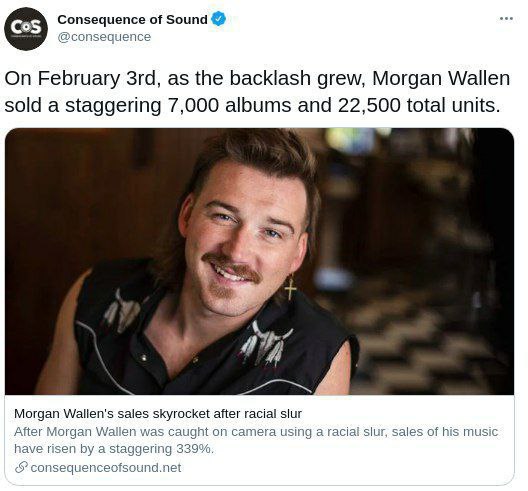Open the consequenceofsound.net link
This screenshot has height=491, width=528.
click(106, 467)
